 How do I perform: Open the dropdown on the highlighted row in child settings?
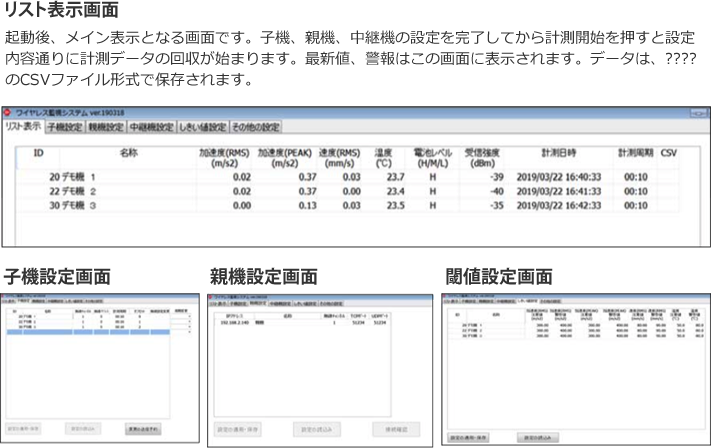point(190,332)
